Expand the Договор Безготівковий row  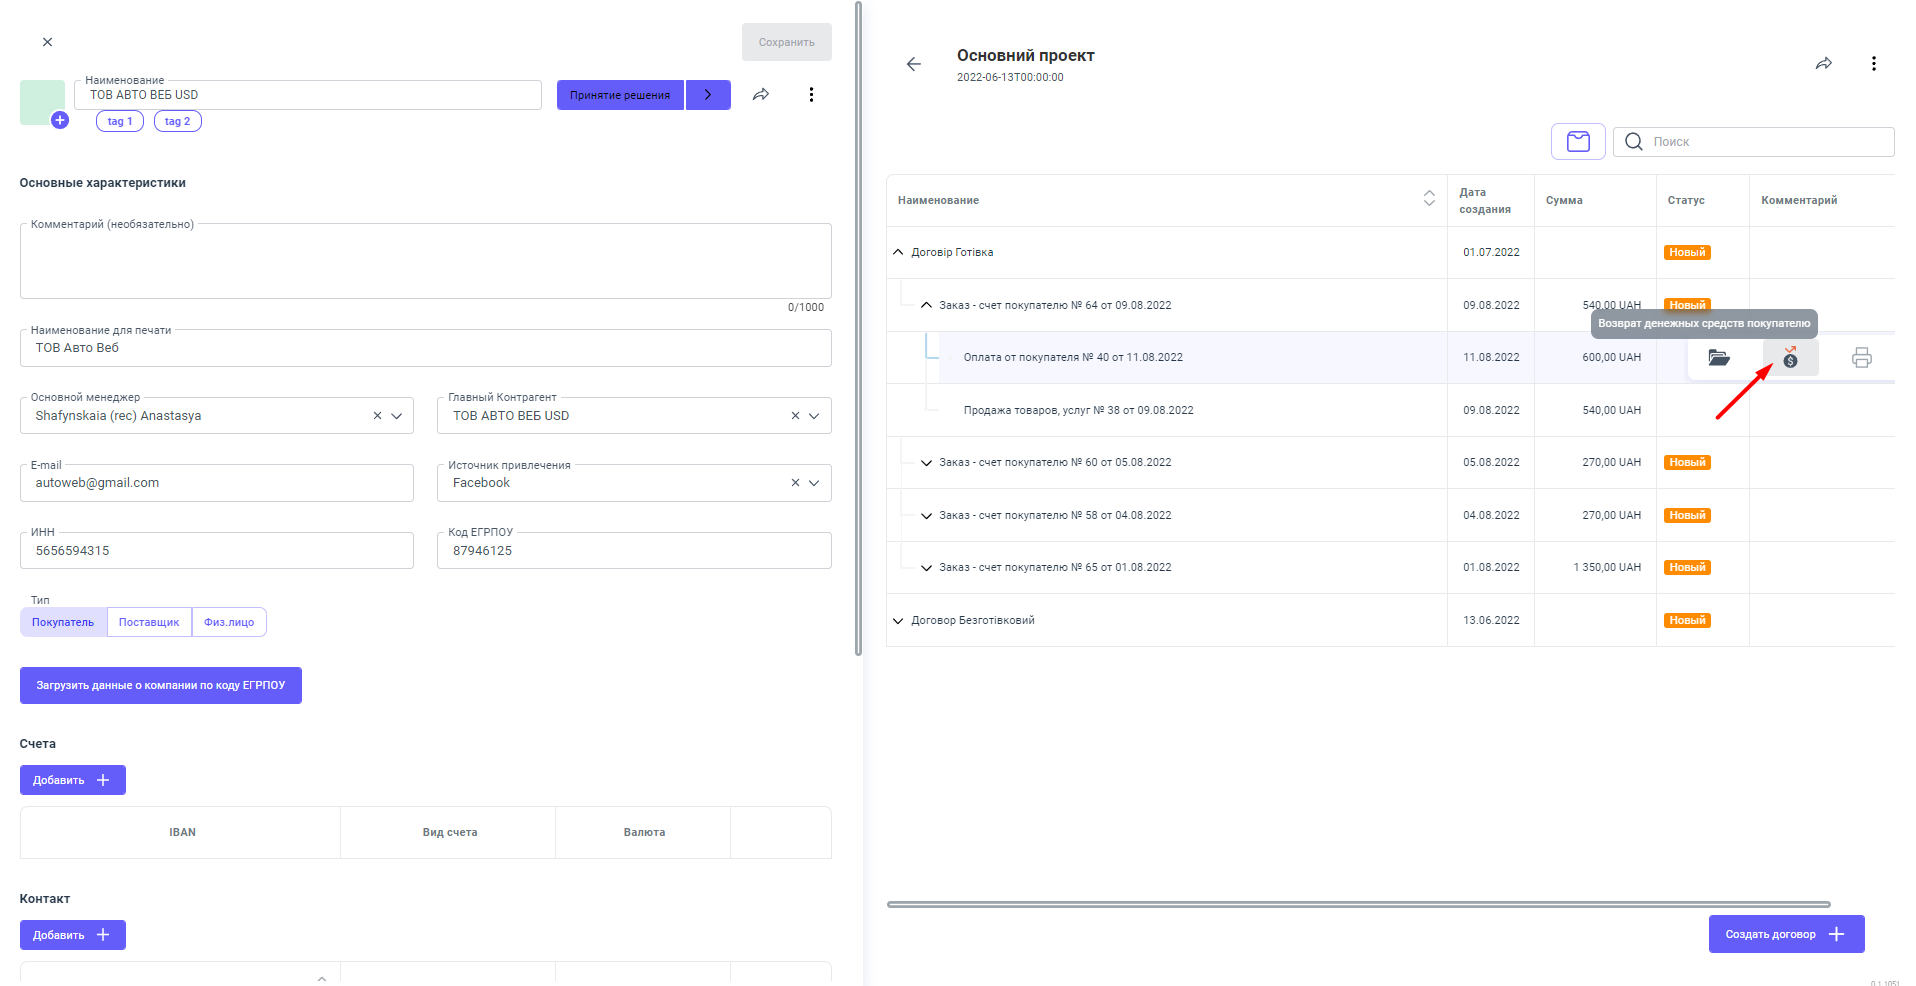[x=898, y=621]
